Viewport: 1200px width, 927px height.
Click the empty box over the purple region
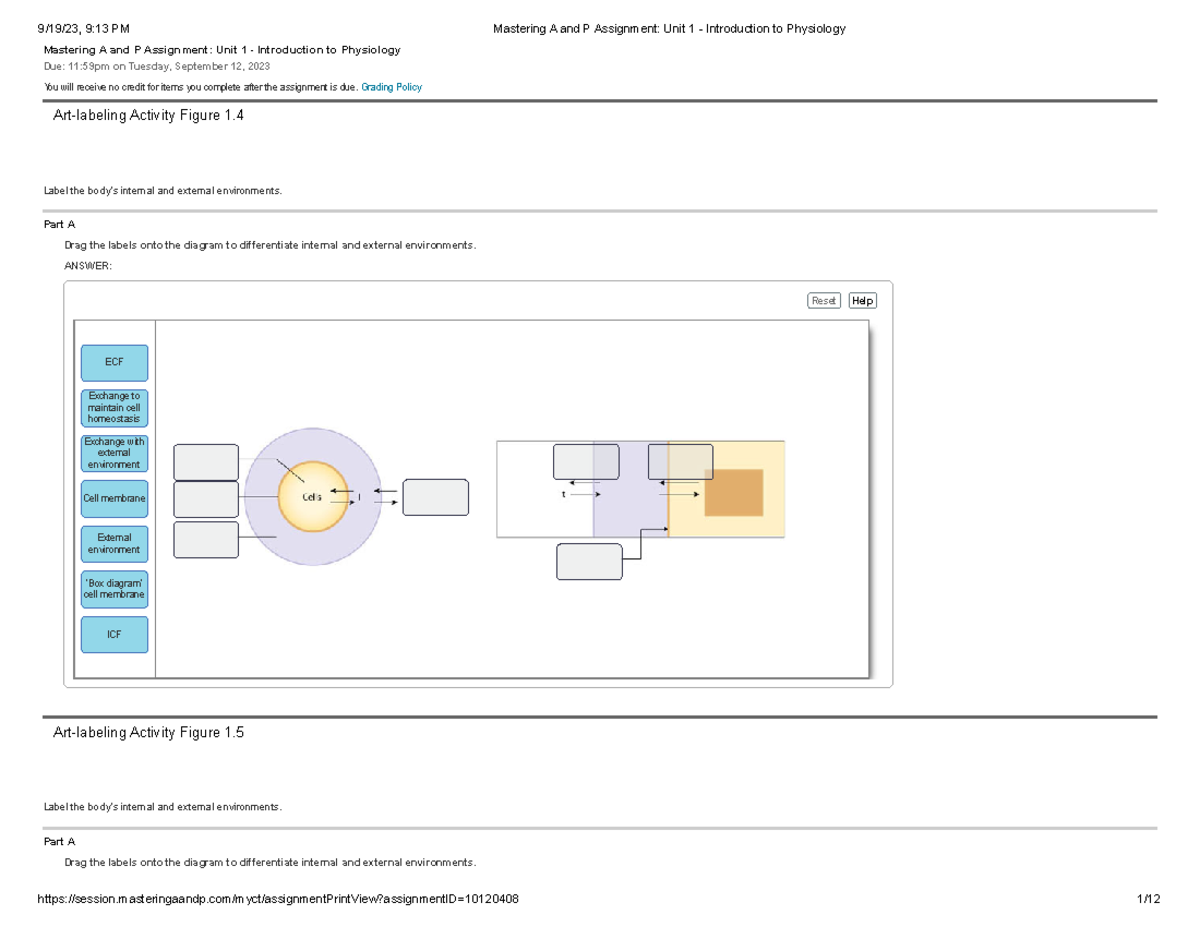(x=586, y=462)
